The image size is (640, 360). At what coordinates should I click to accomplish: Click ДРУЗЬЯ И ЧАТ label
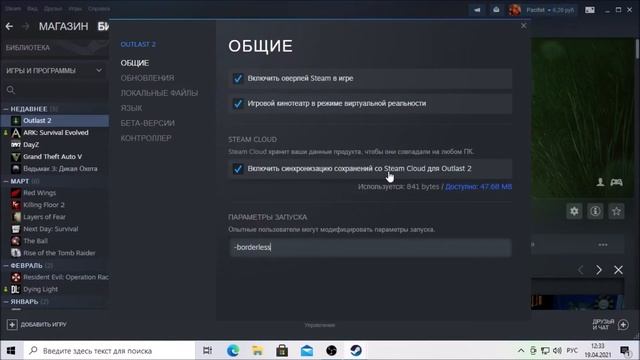pos(603,324)
